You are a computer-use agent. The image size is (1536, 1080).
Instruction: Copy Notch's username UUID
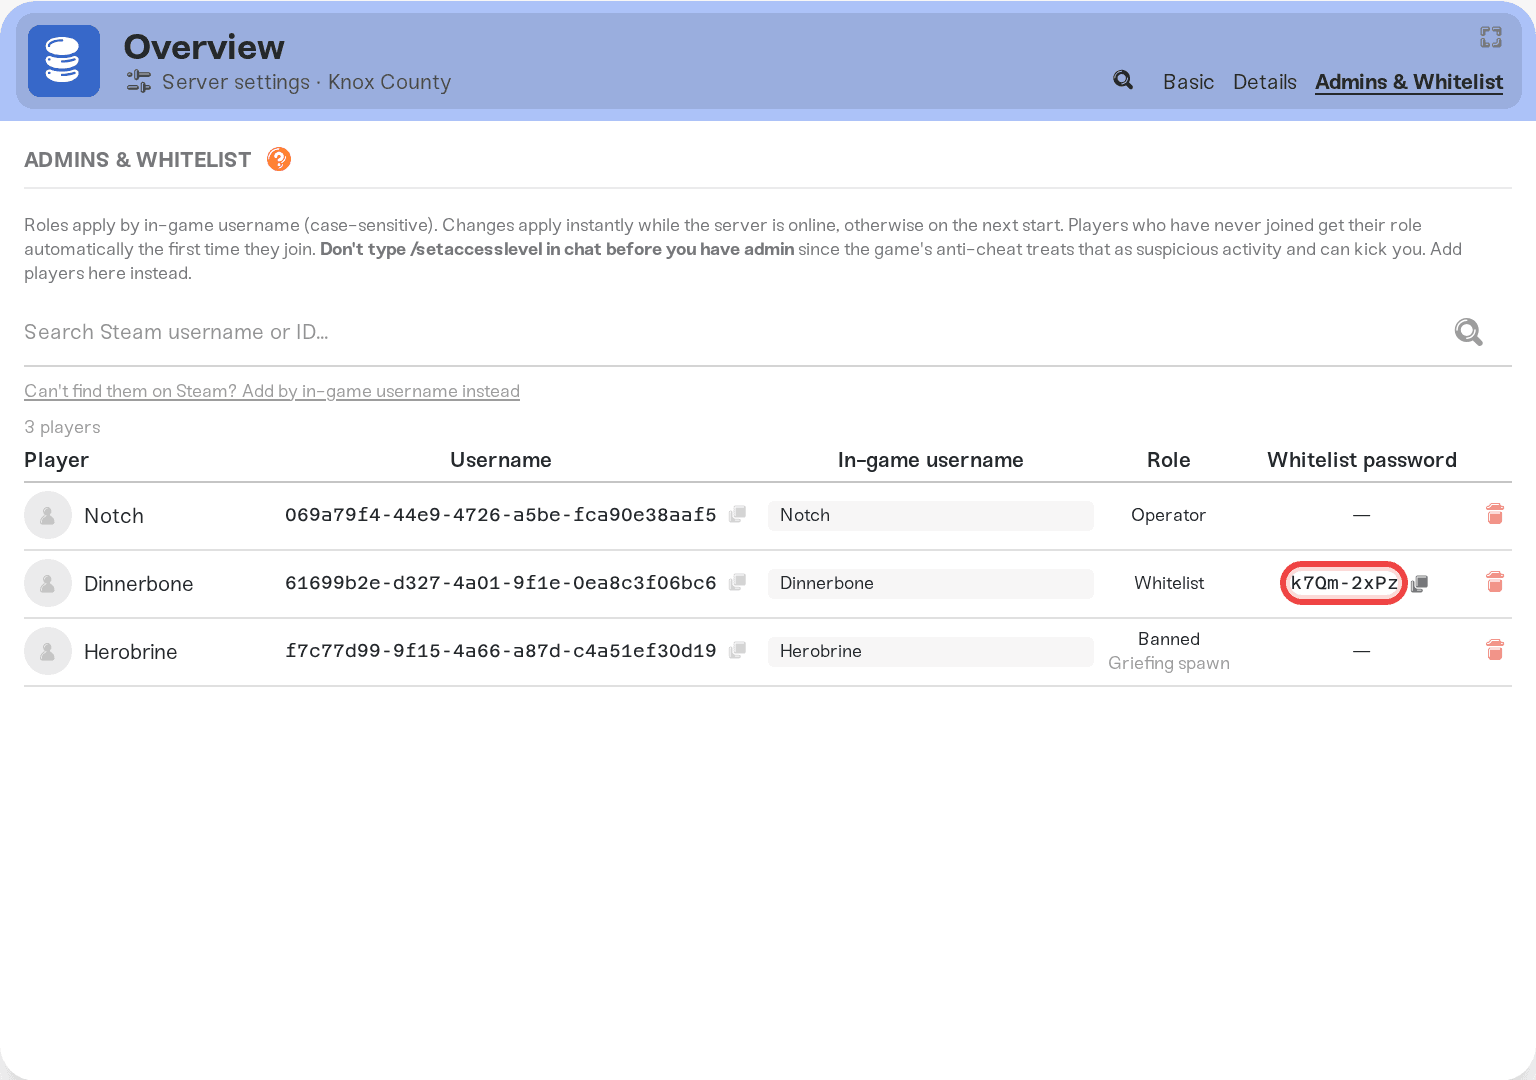coord(738,514)
